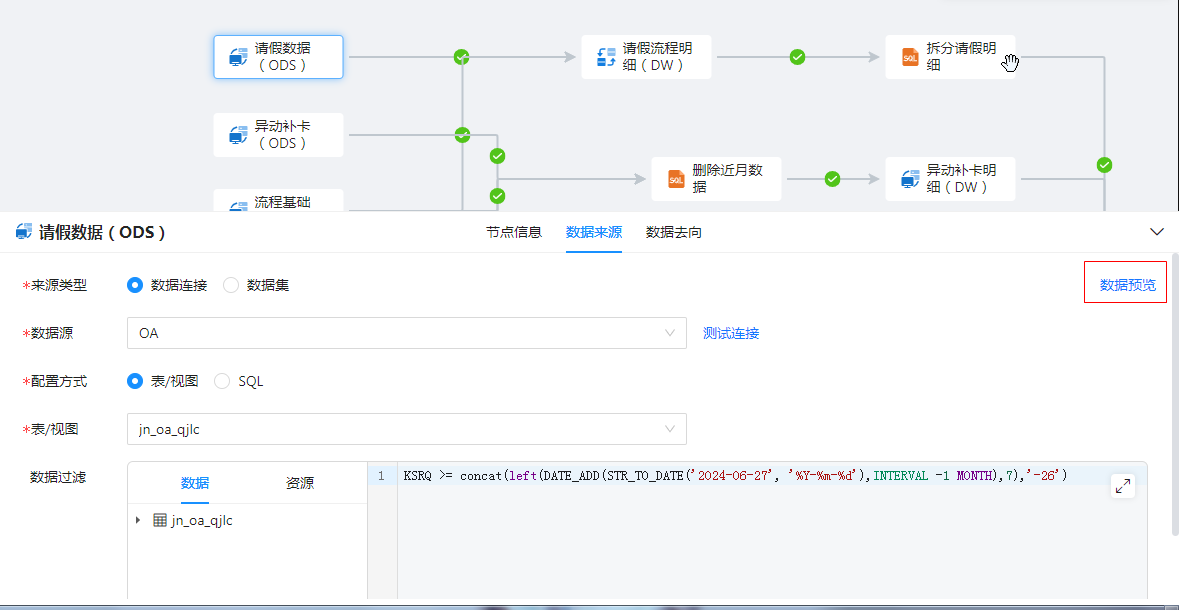The width and height of the screenshot is (1179, 610).
Task: Switch to the 节点信息 tab
Action: (514, 232)
